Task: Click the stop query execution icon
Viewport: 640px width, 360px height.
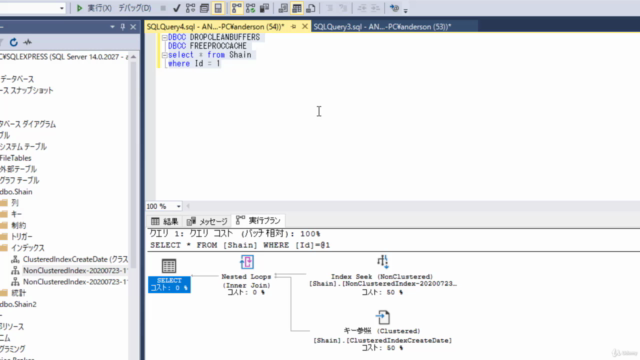Action: [163, 8]
